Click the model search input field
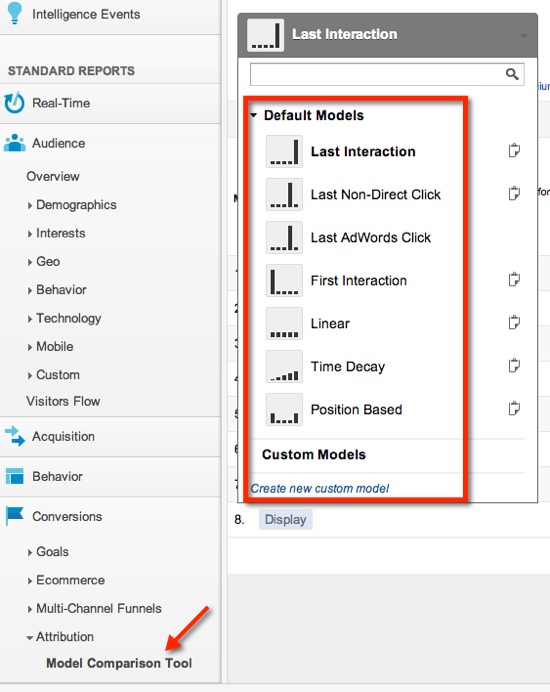550x692 pixels. coord(377,75)
